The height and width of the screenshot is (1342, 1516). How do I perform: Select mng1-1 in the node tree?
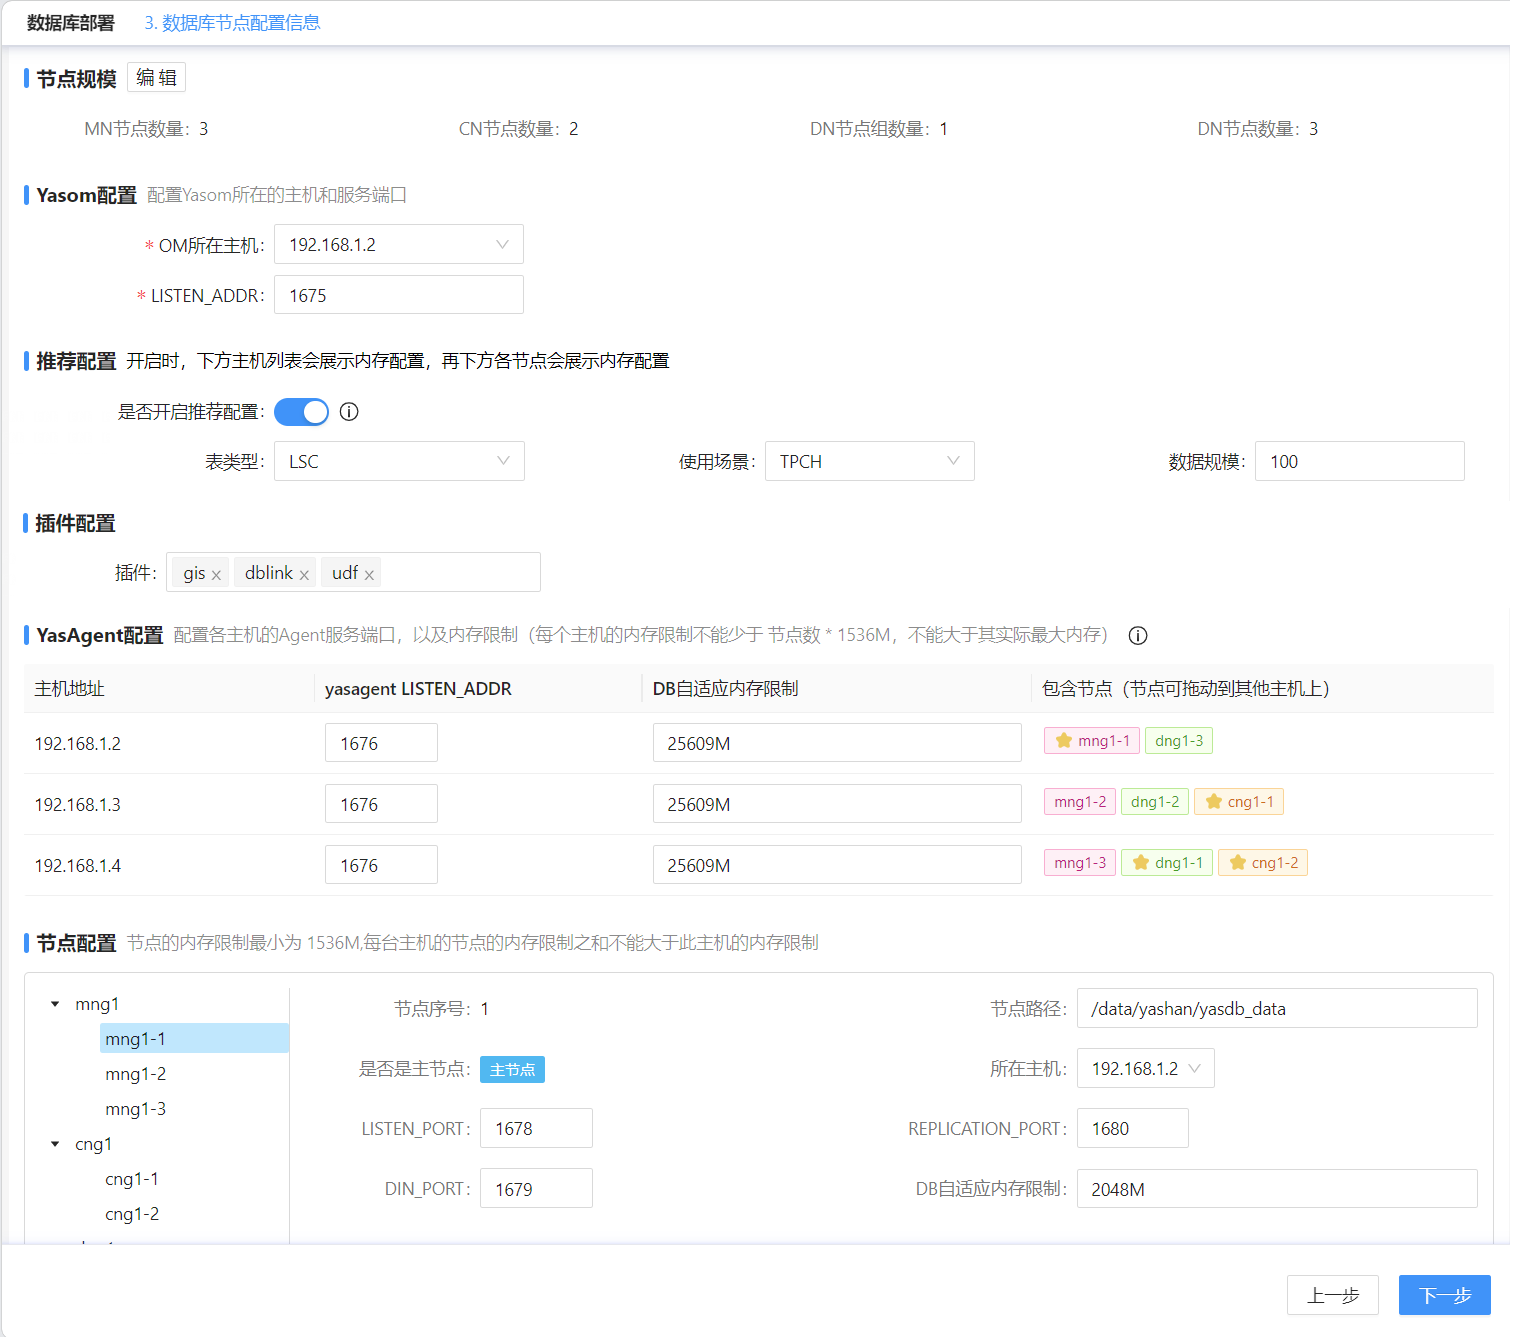[x=194, y=1039]
